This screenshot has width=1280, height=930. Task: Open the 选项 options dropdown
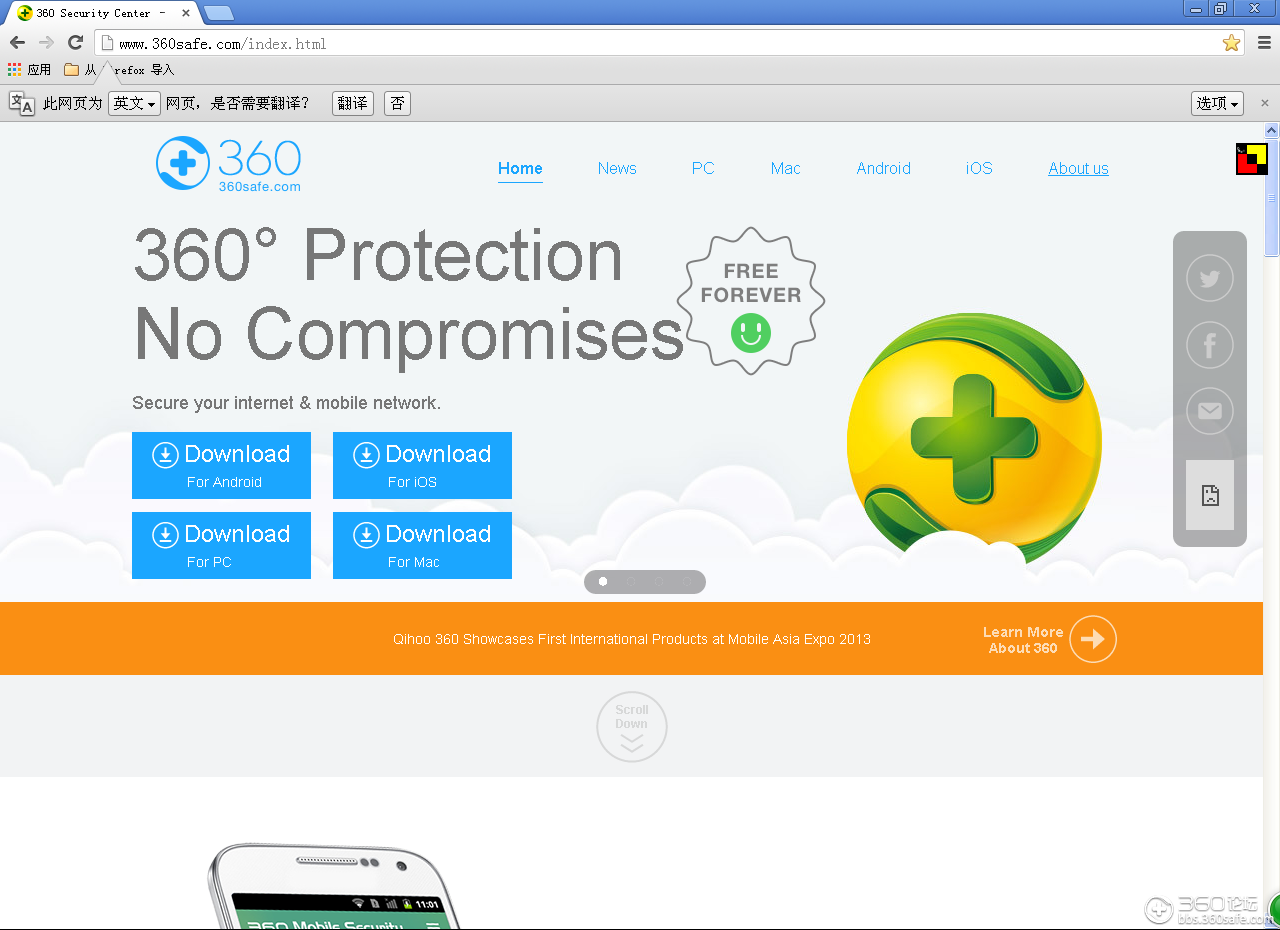(1217, 103)
